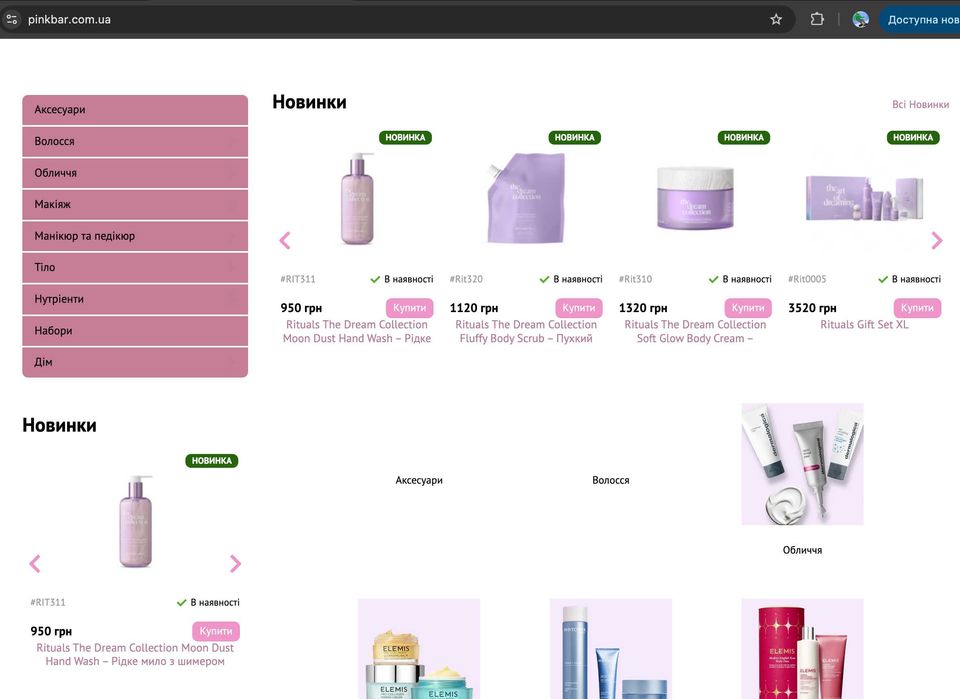
Task: Click product code #Rit310
Action: [x=636, y=279]
